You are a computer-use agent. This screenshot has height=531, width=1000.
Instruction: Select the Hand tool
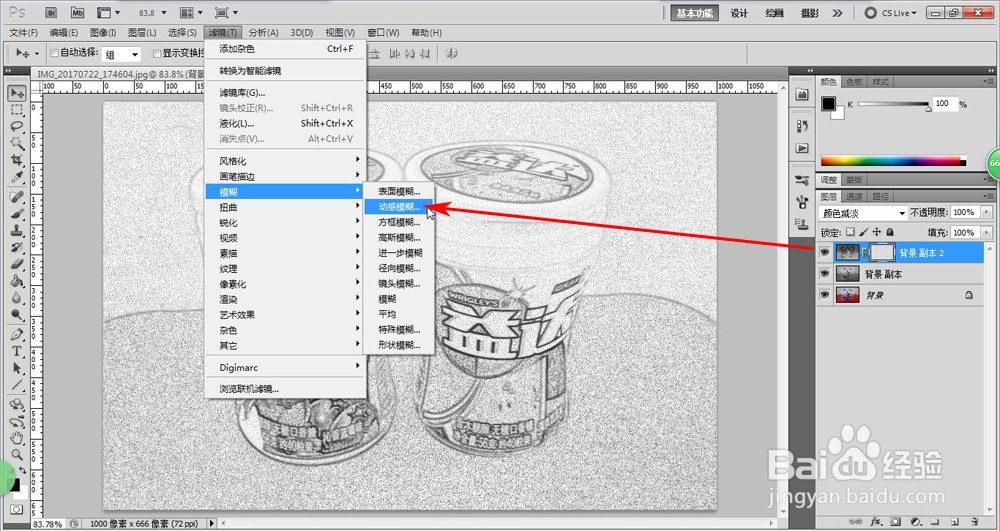coord(17,437)
